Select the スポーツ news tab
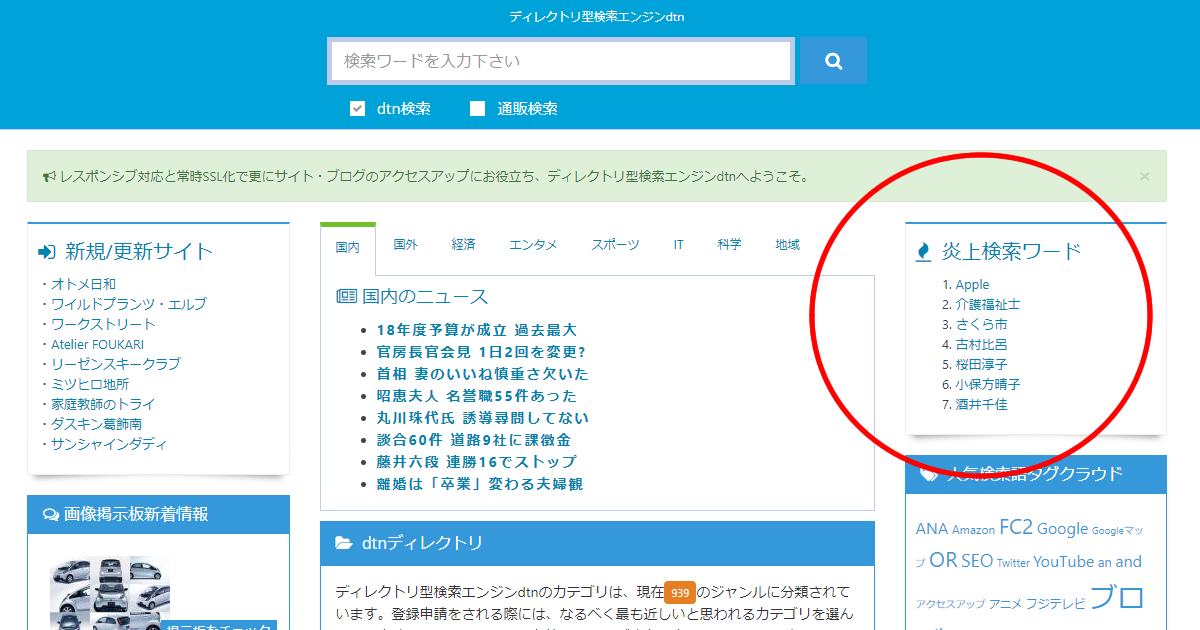Screen dimensions: 1200x630 (614, 245)
